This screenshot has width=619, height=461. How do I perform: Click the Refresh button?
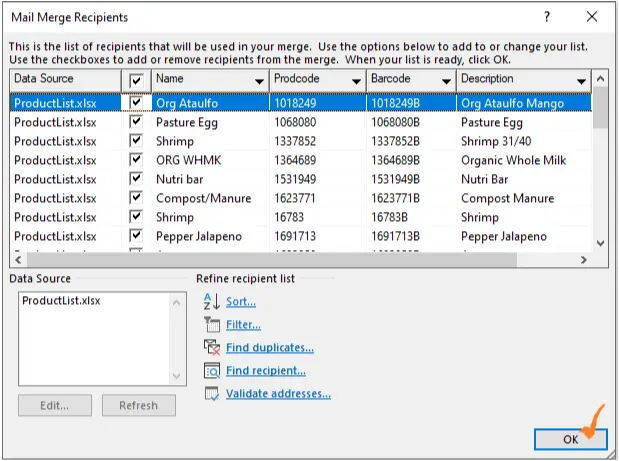point(139,405)
